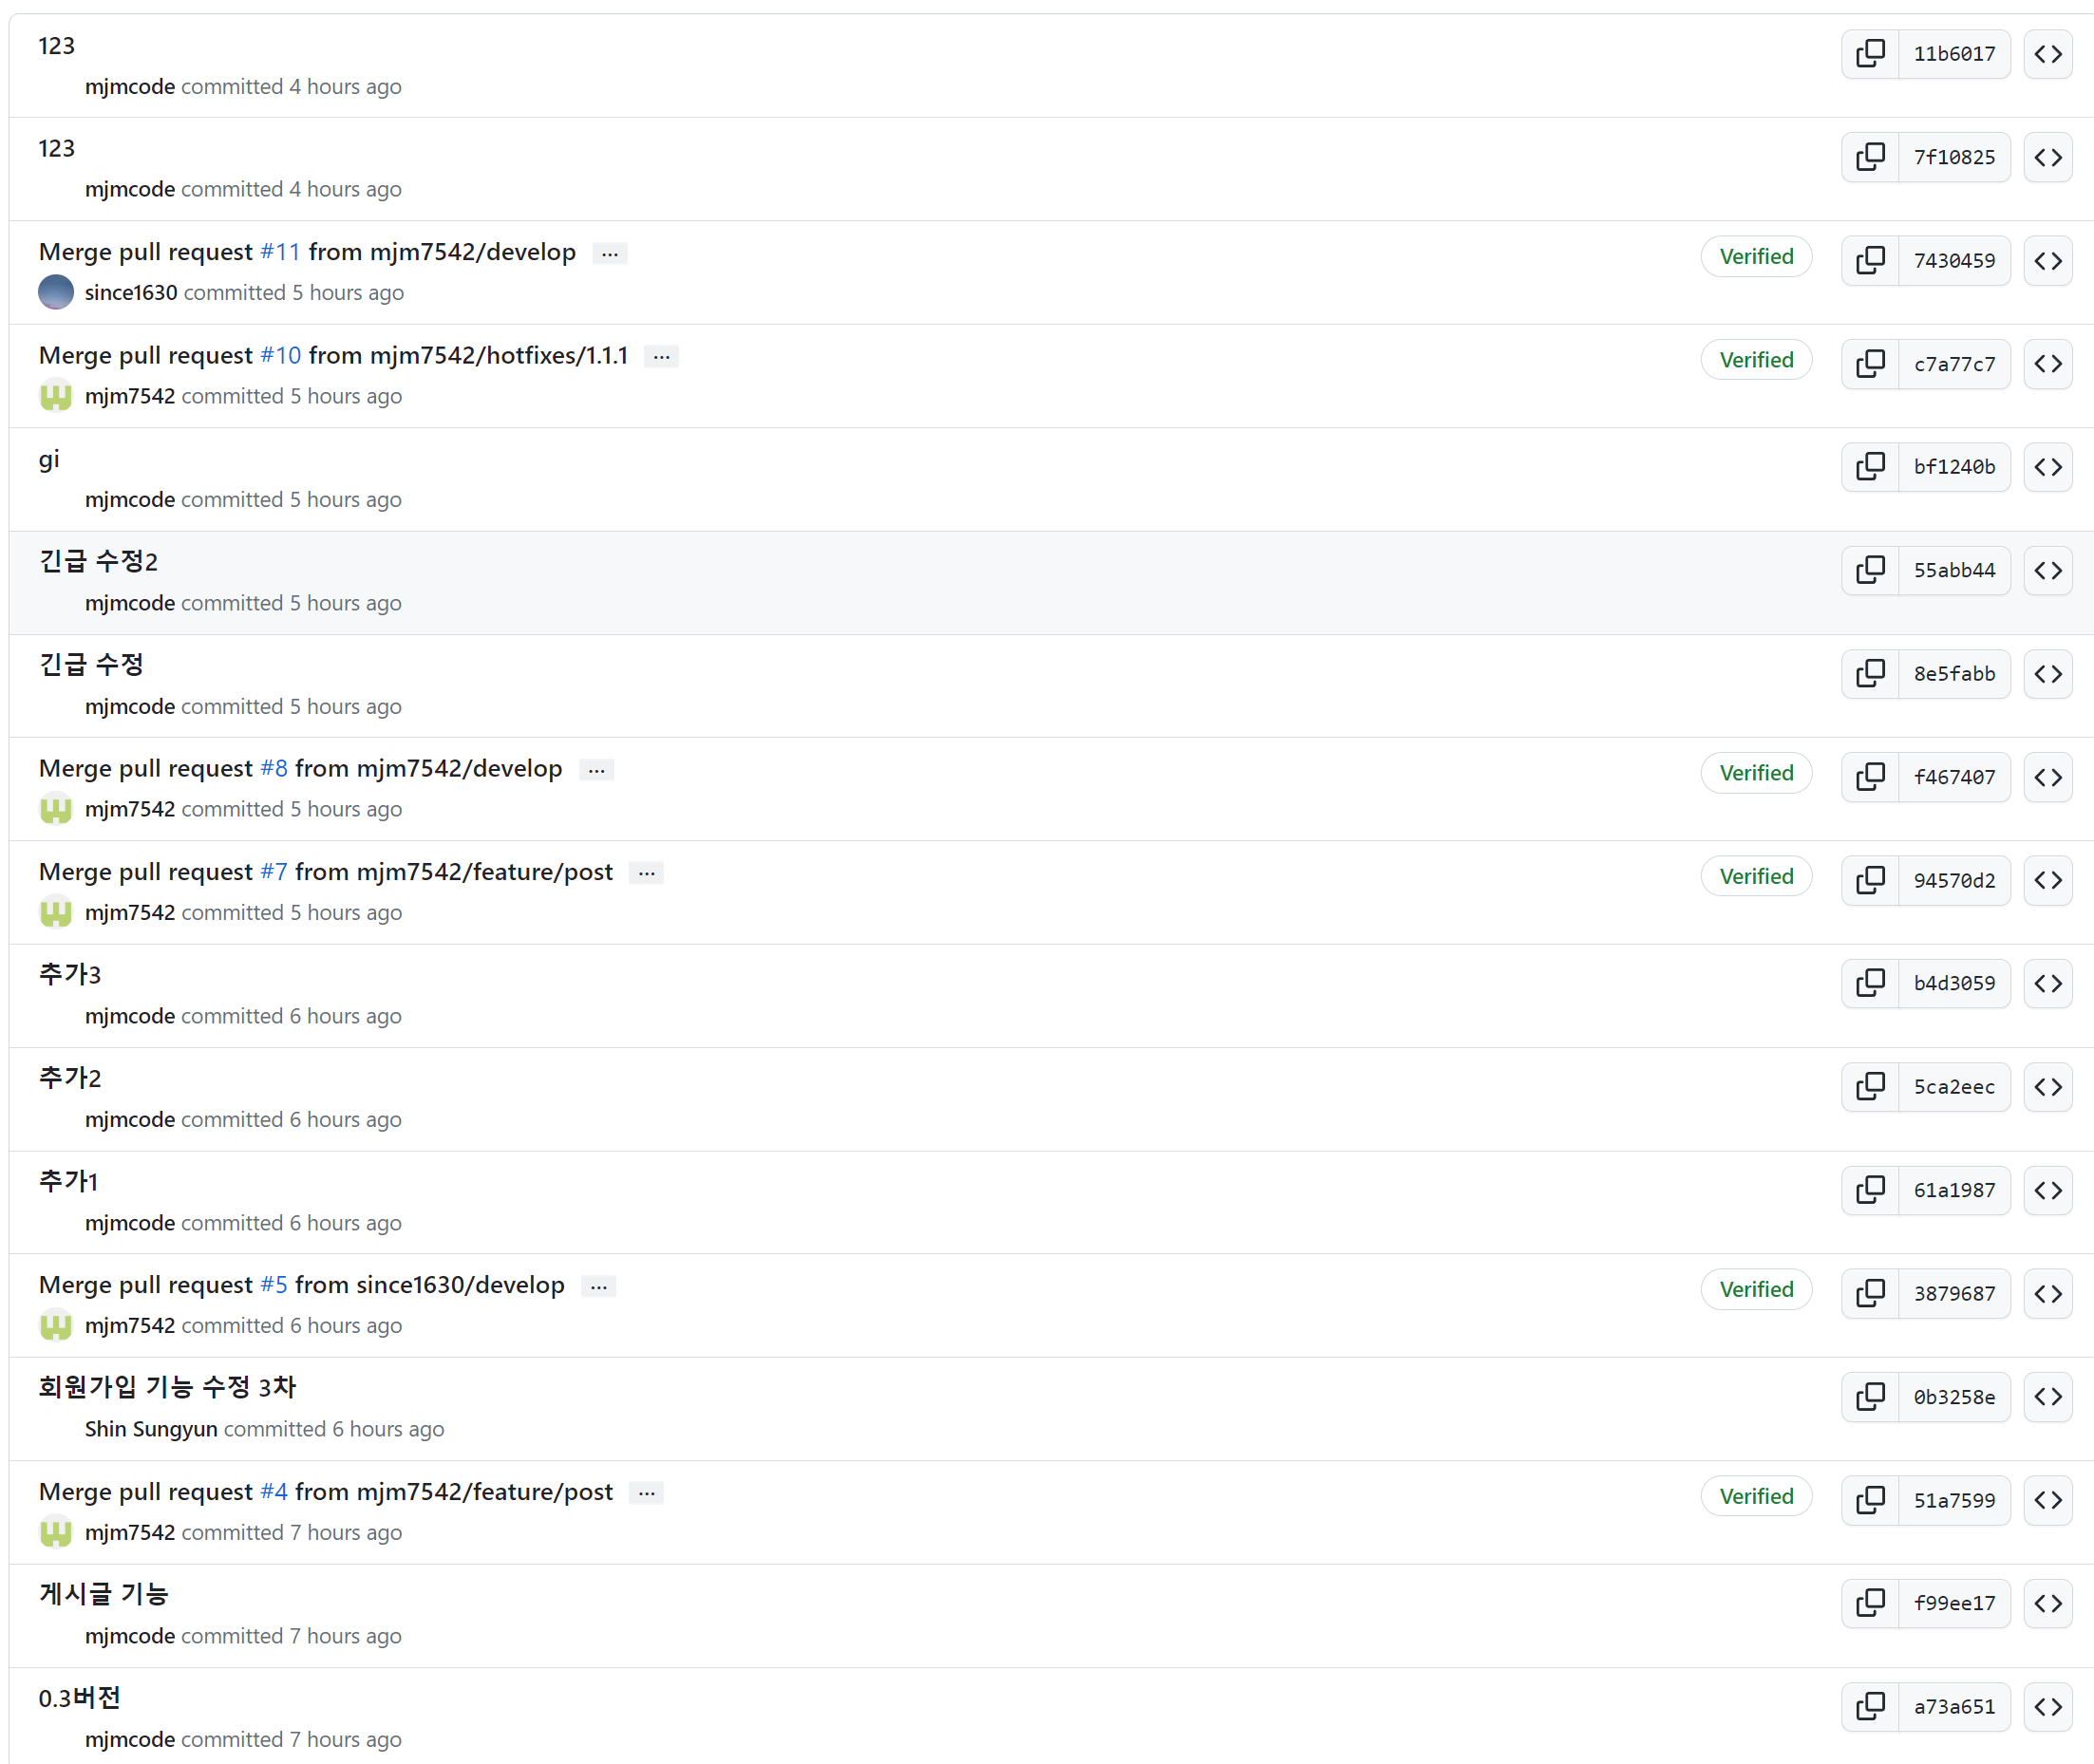The width and height of the screenshot is (2094, 1764).
Task: Open since1630 user avatar
Action: [x=56, y=292]
